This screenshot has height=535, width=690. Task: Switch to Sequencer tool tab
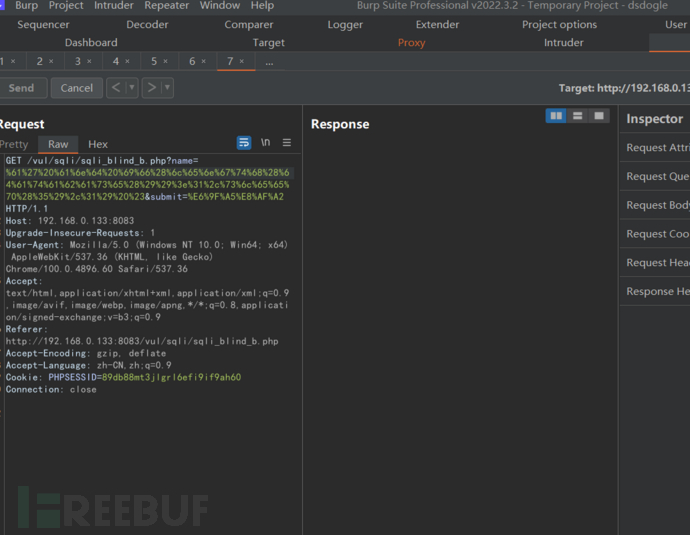pyautogui.click(x=43, y=25)
